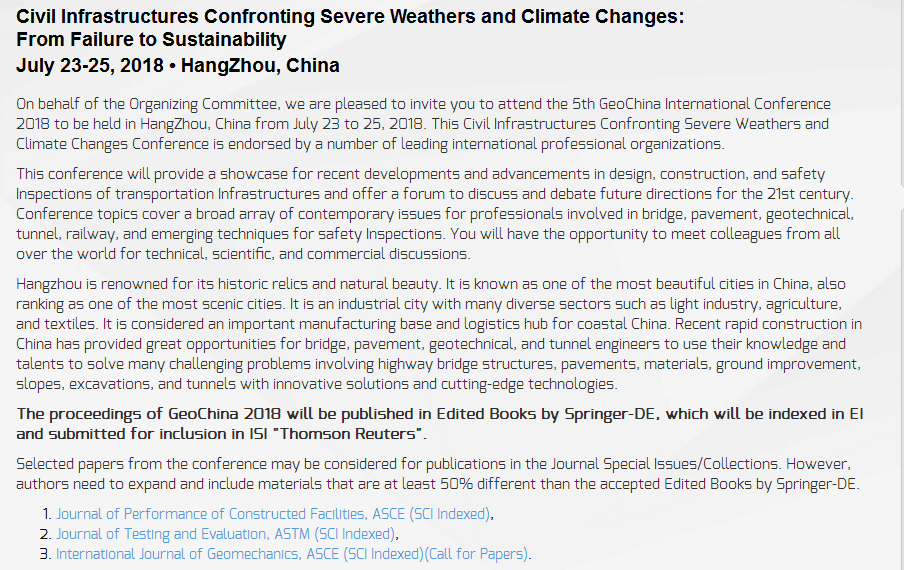Screen dimensions: 904x570
Task: Open International Journal of Geomechanics Call for Papers link
Action: pyautogui.click(x=292, y=554)
